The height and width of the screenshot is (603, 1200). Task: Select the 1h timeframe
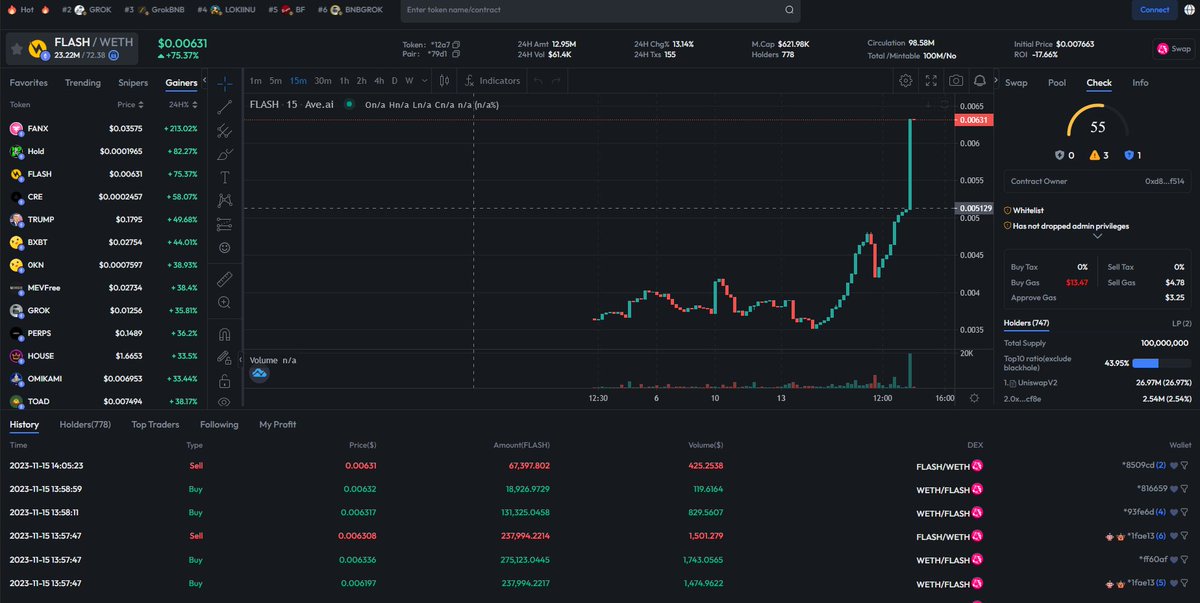tap(344, 80)
